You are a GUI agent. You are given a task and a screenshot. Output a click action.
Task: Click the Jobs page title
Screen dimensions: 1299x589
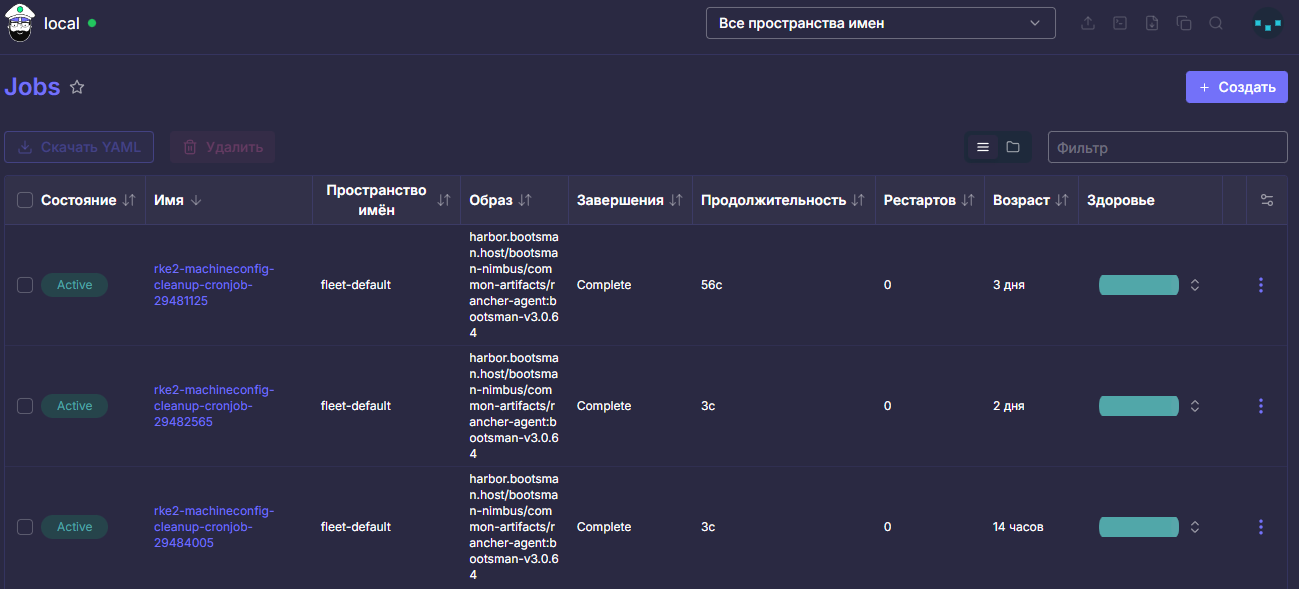(x=32, y=87)
